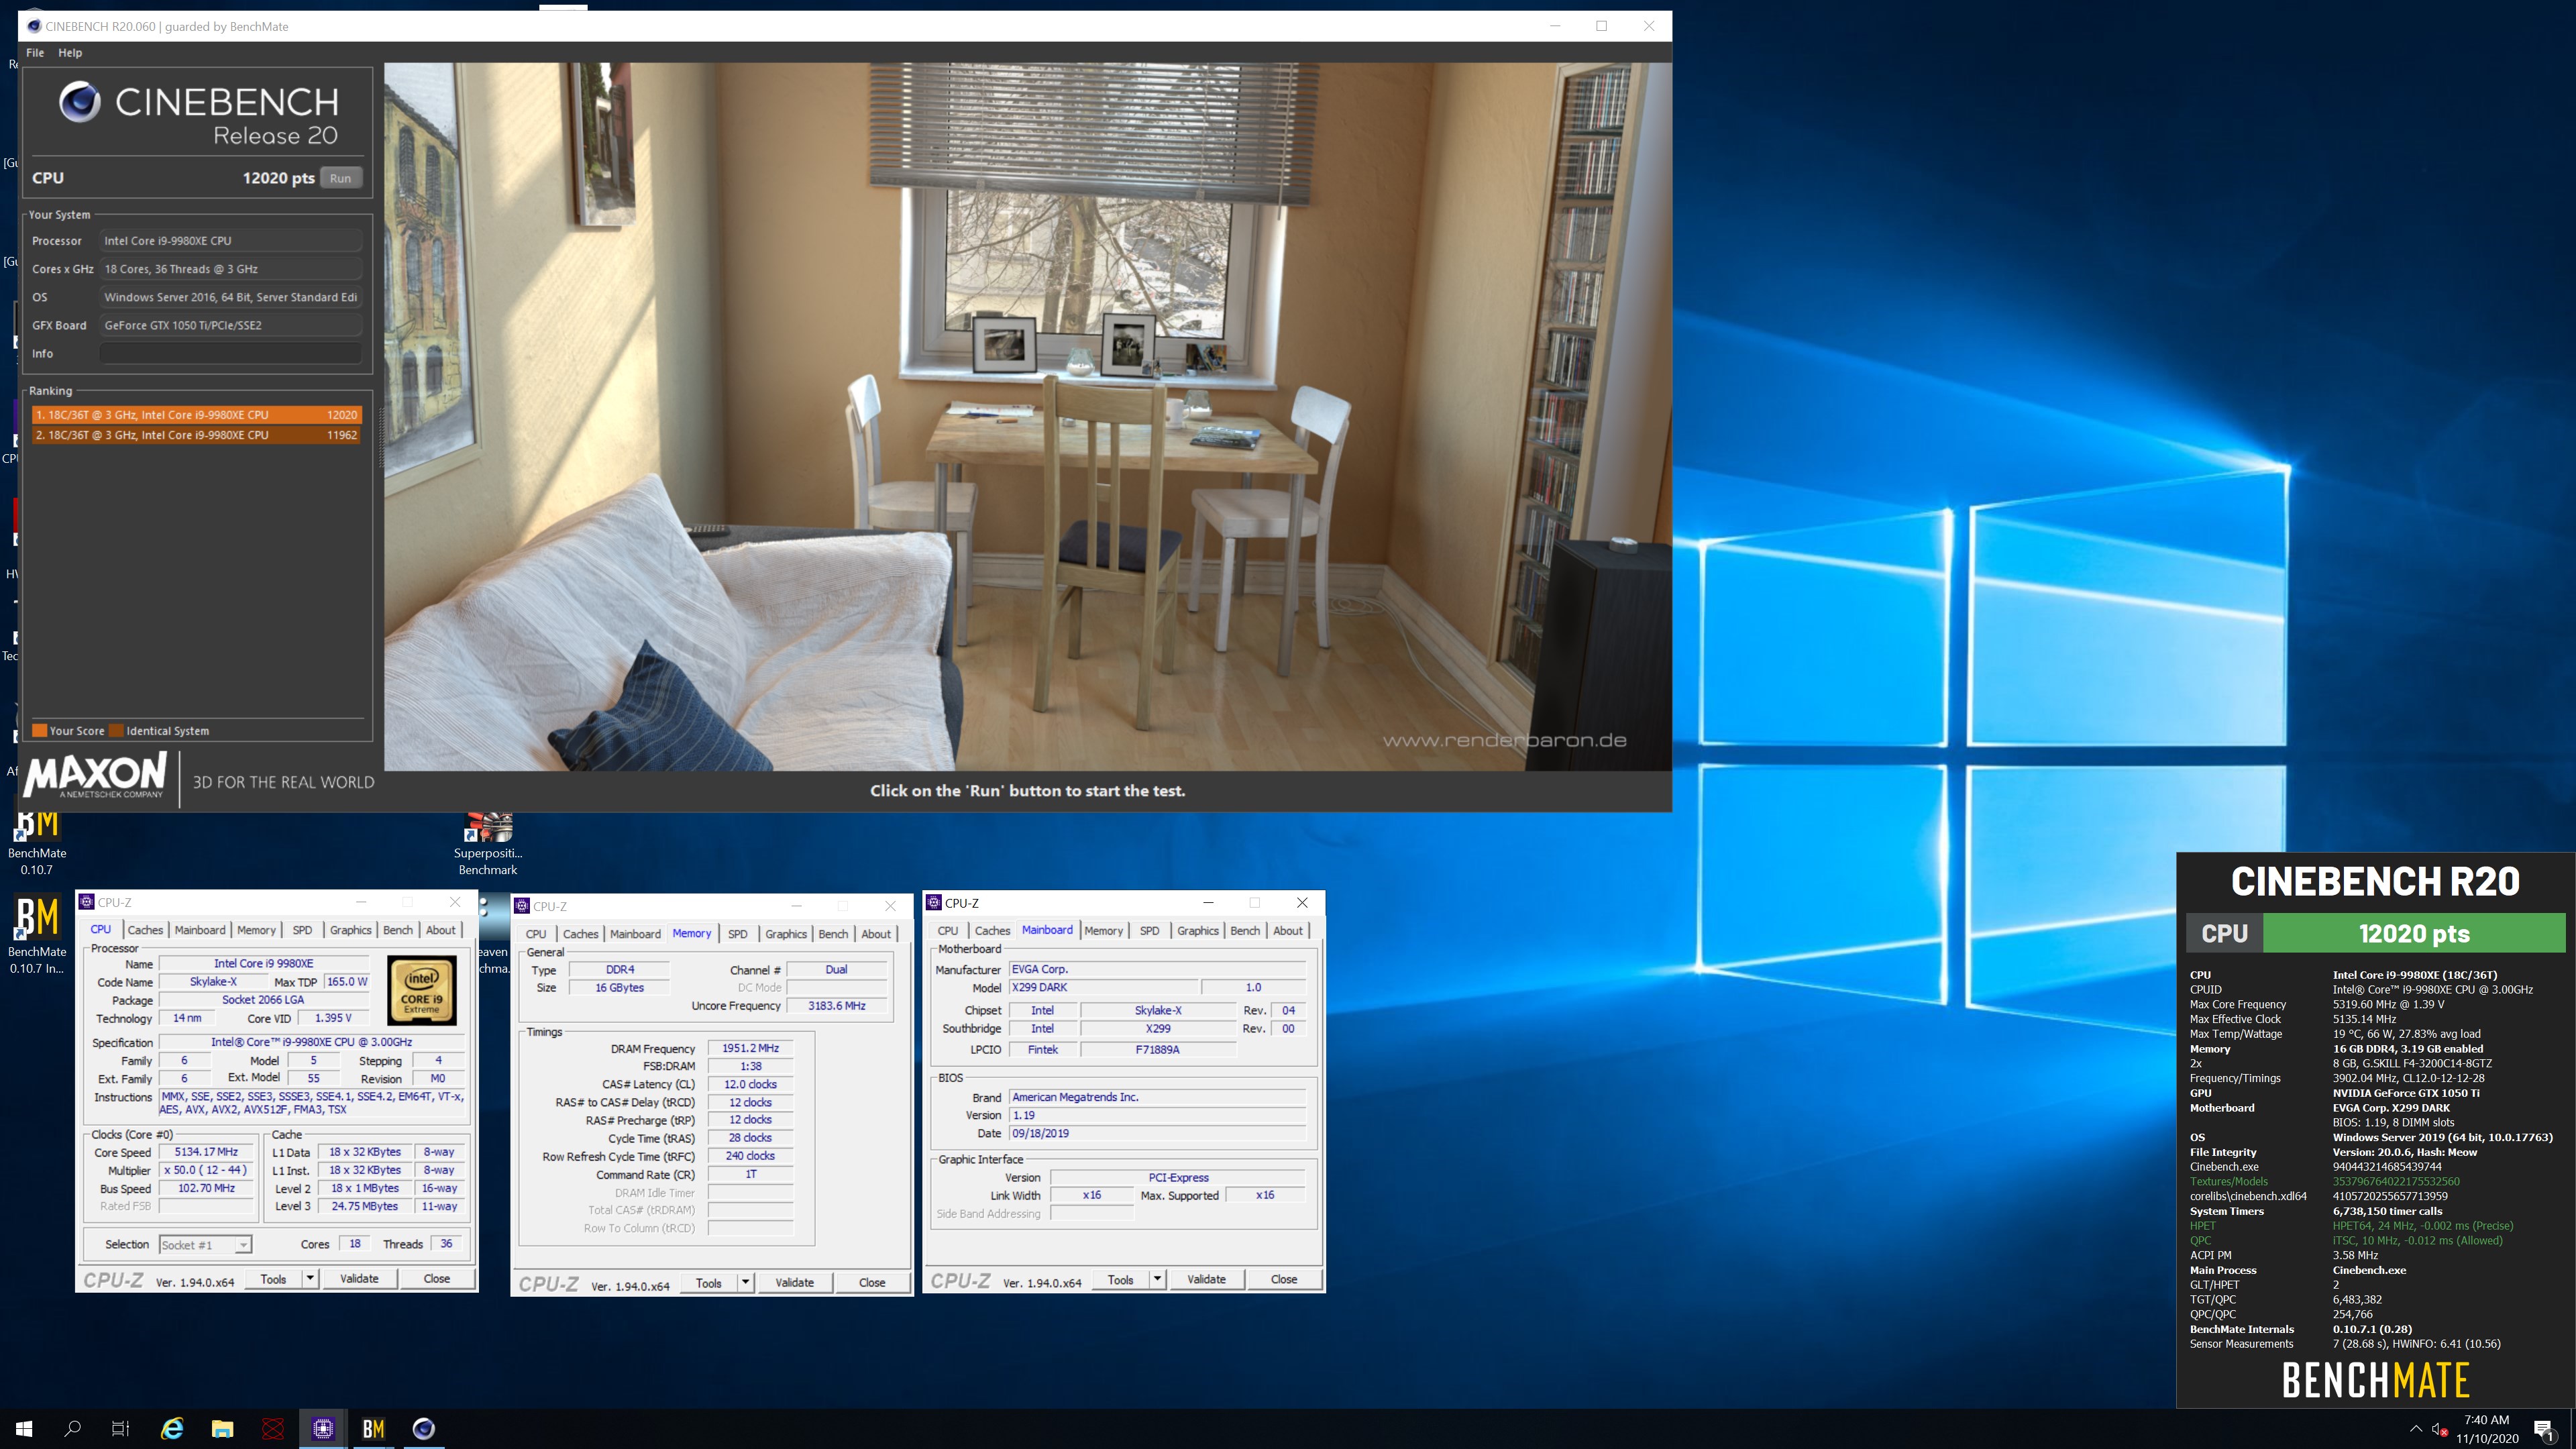
Task: Click the X299 DARK model field
Action: [x=1103, y=988]
